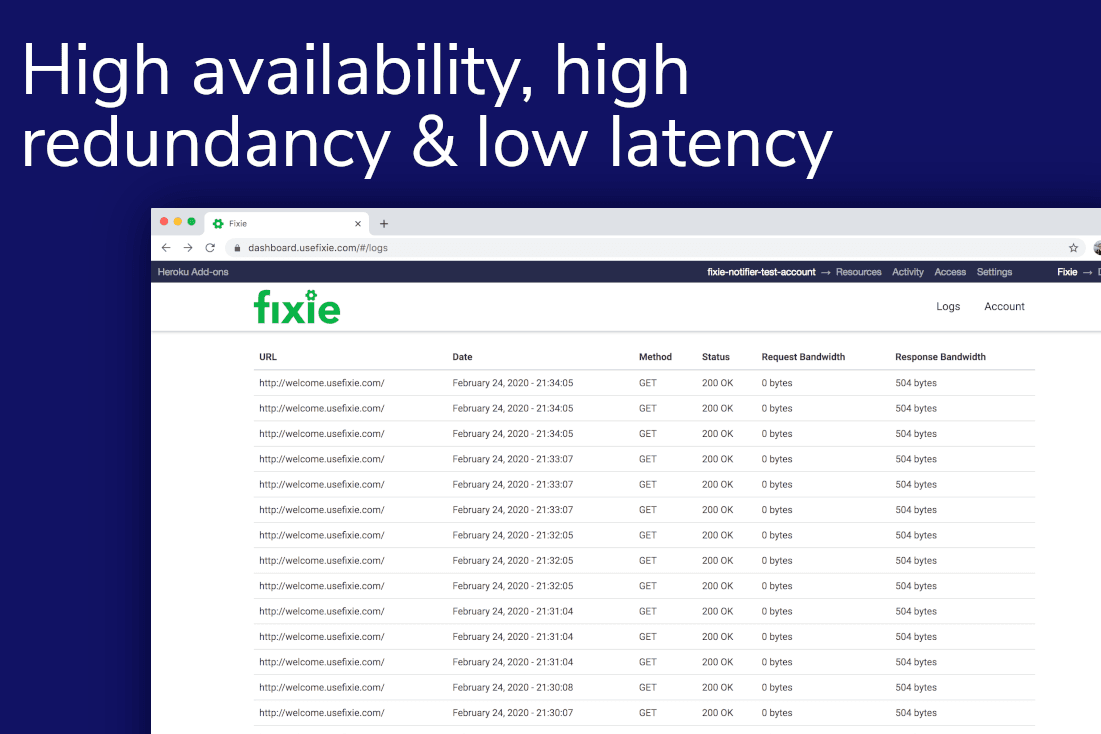Click the Response Bandwidth column header
This screenshot has width=1101, height=734.
coord(940,357)
